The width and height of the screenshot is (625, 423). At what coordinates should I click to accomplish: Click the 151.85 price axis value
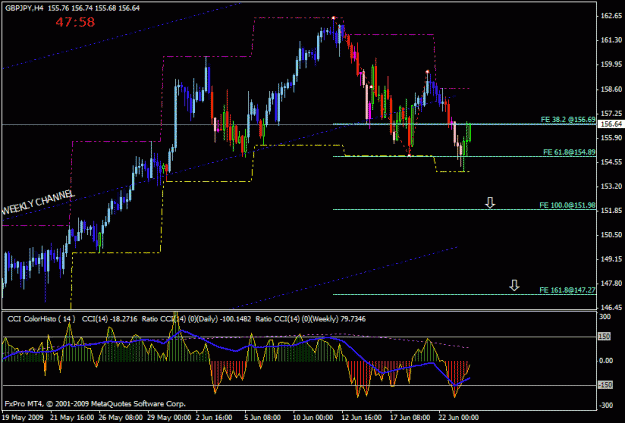(611, 211)
